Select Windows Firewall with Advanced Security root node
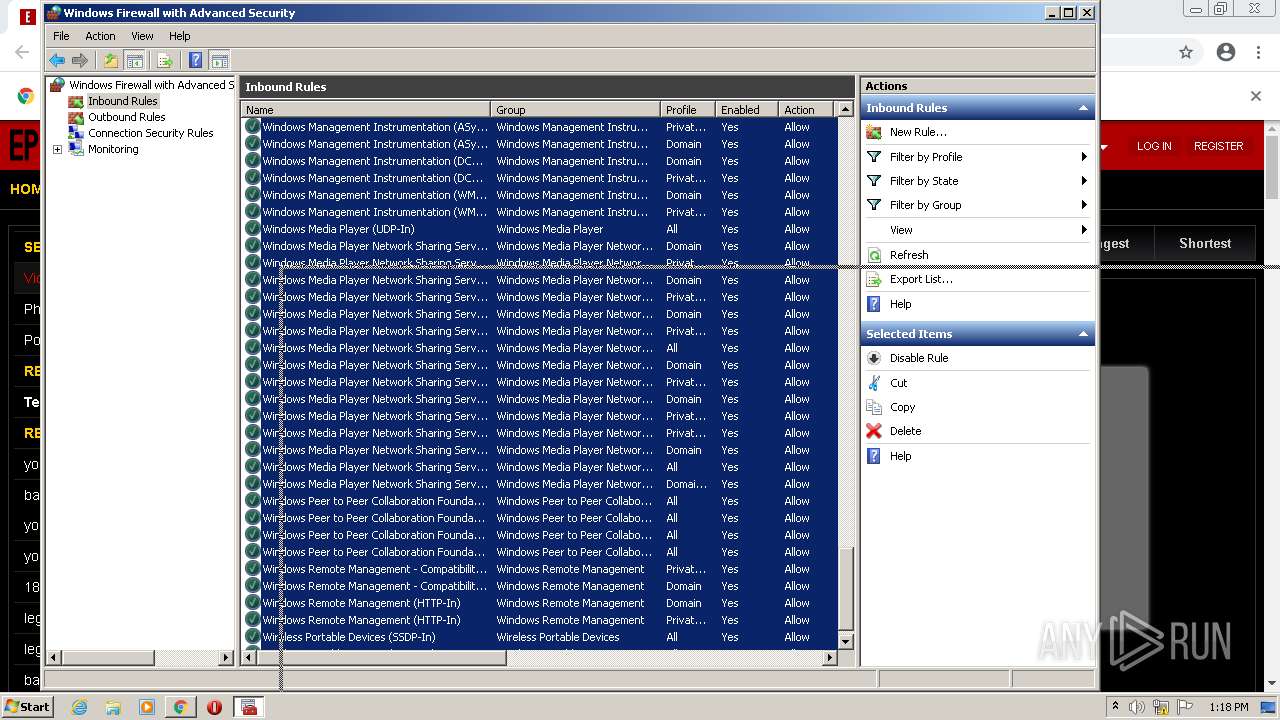The image size is (1280, 720). [151, 85]
